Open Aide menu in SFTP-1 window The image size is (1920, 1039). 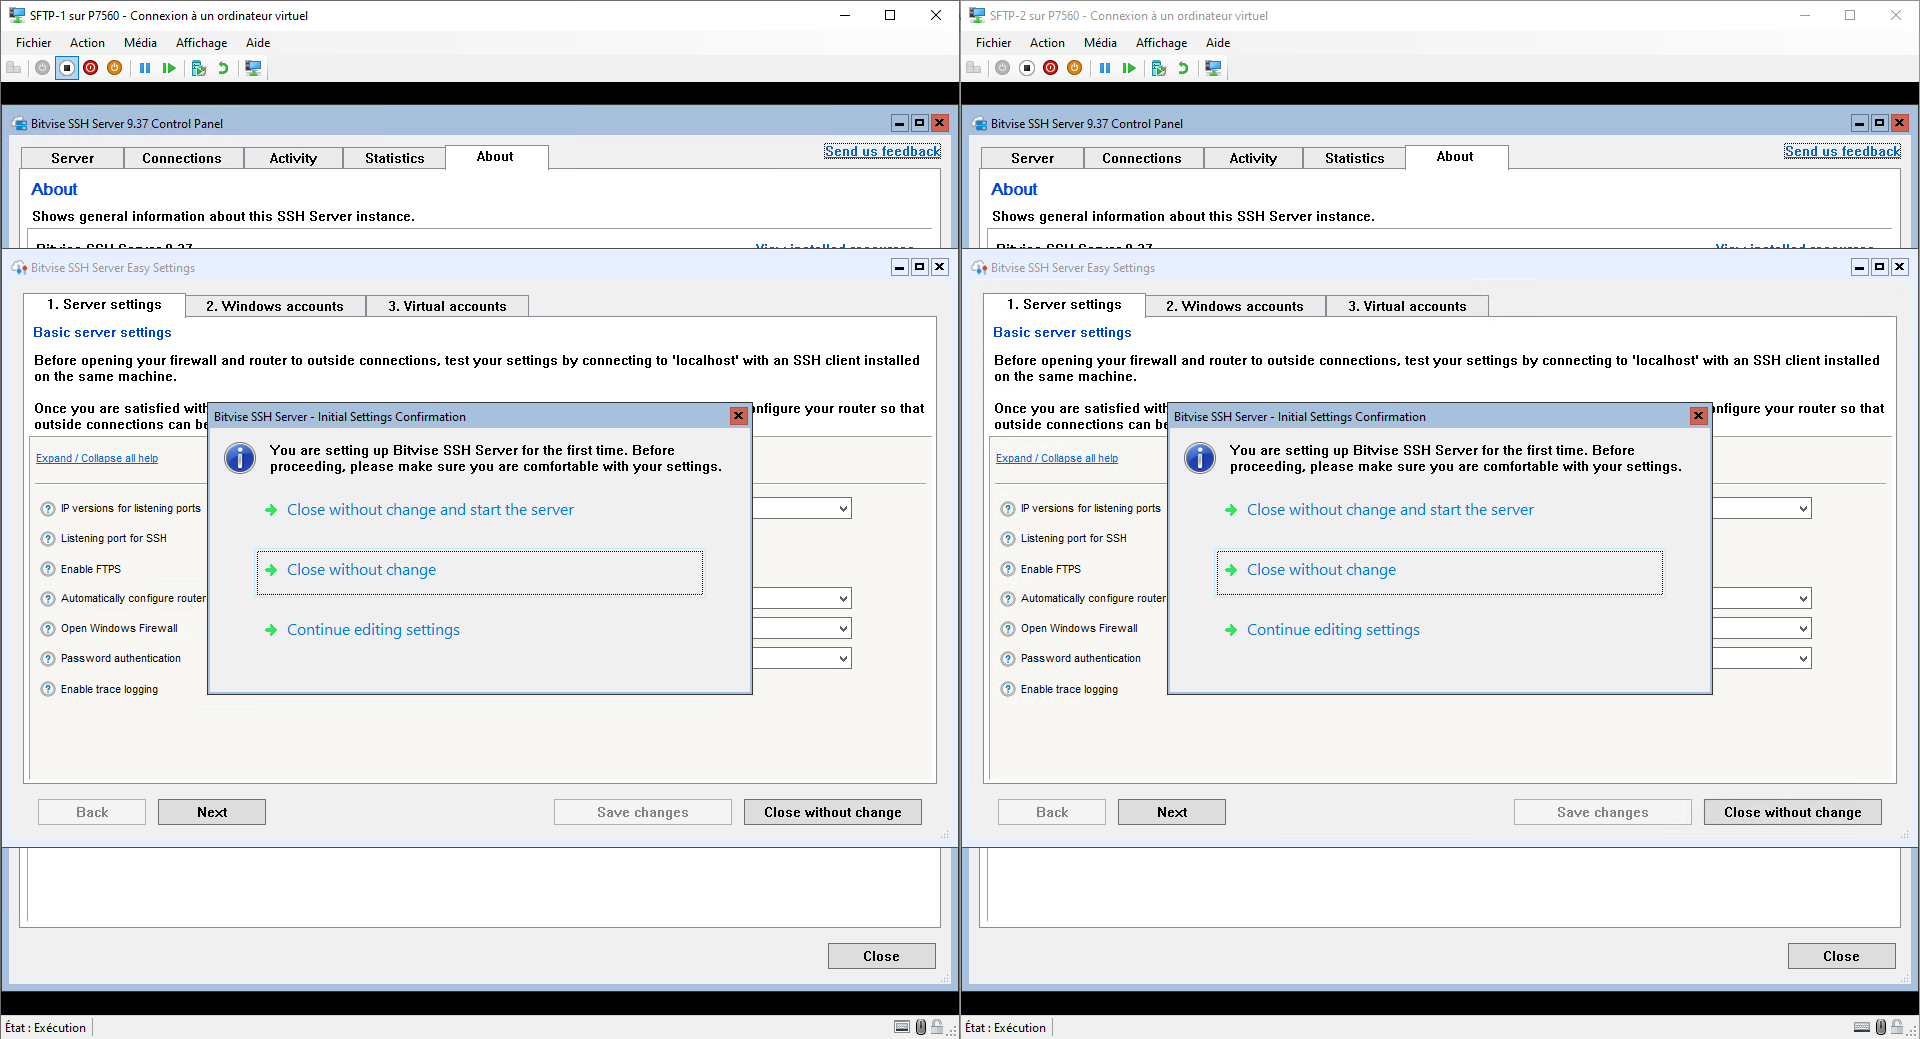pyautogui.click(x=258, y=43)
